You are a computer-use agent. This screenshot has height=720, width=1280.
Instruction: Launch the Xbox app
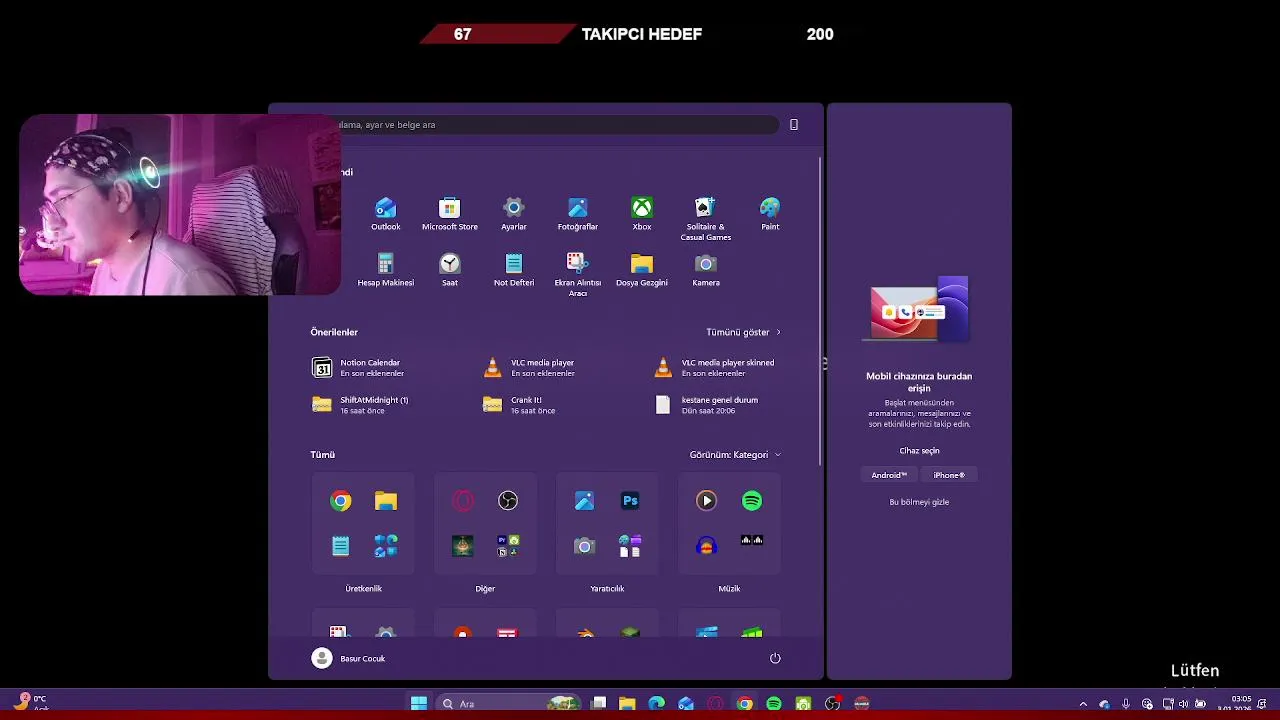[x=642, y=214]
